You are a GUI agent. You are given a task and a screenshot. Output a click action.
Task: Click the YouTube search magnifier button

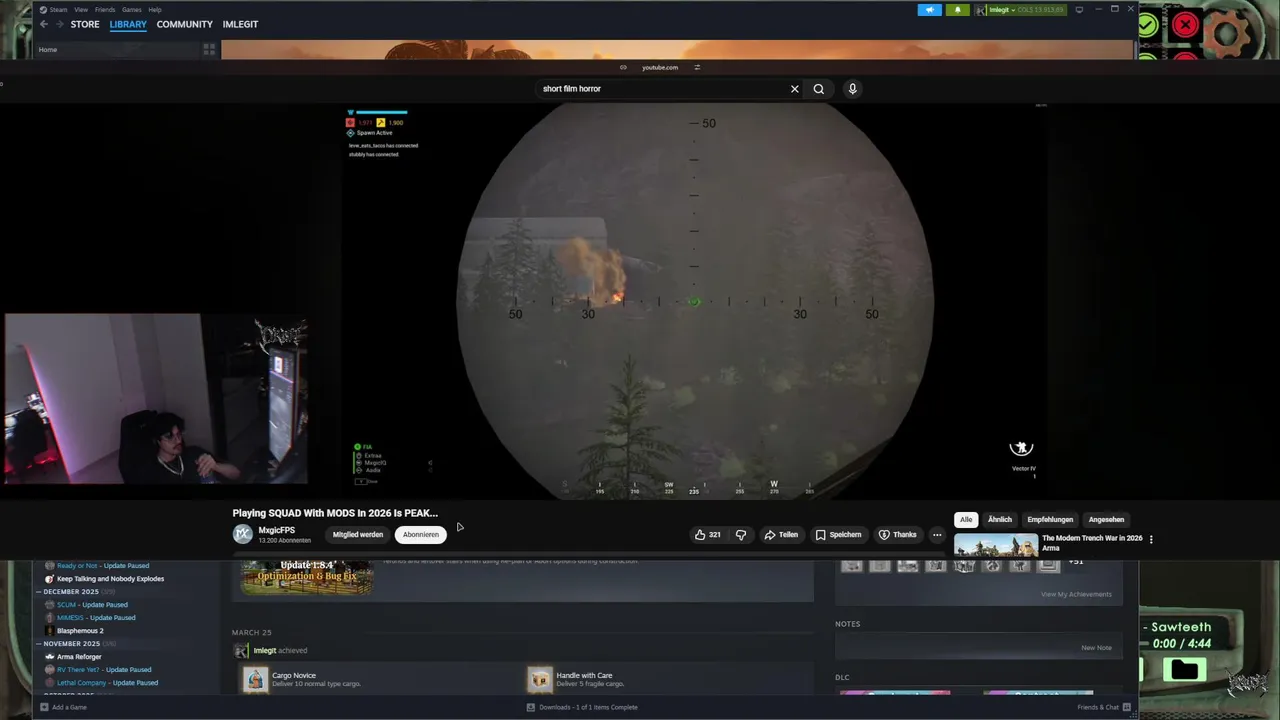point(819,89)
